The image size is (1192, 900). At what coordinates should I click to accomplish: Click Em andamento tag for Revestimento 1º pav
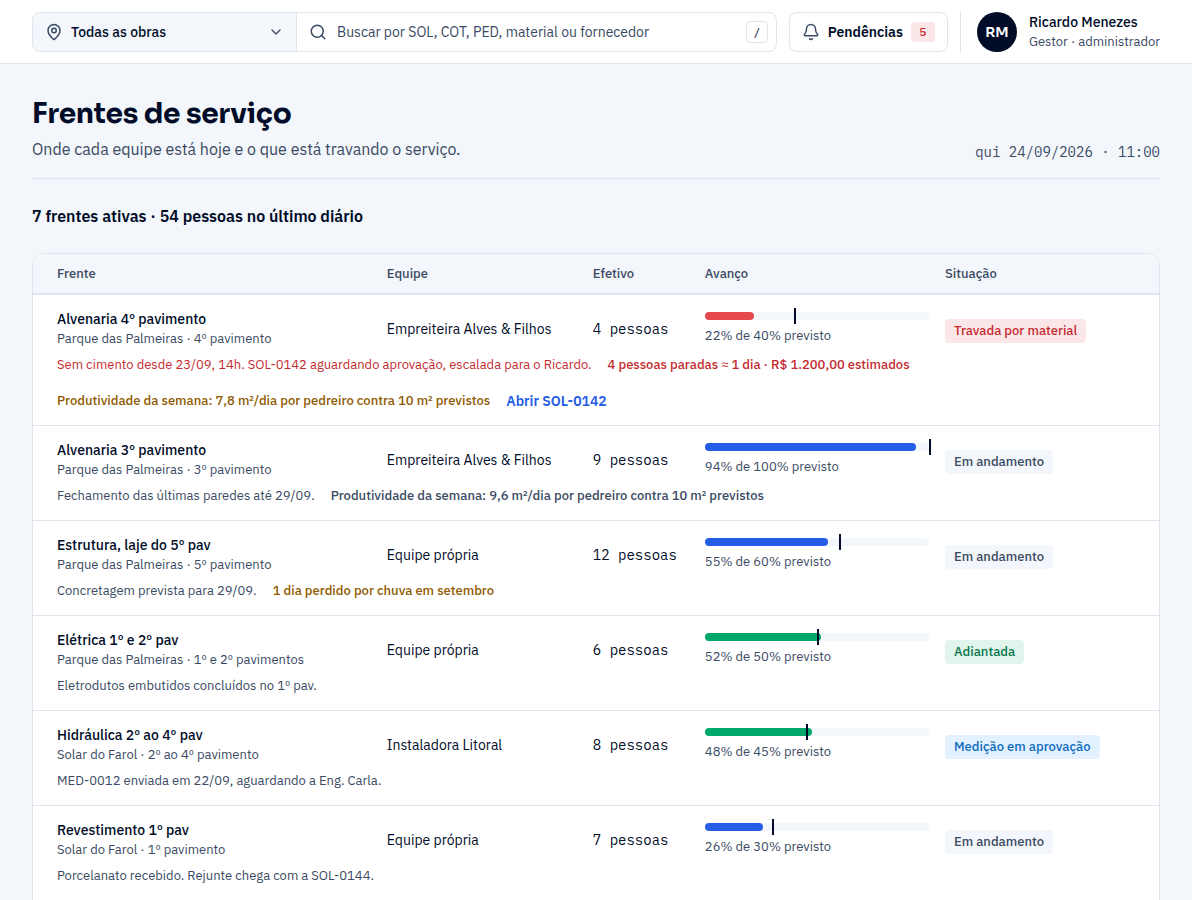[x=998, y=841]
